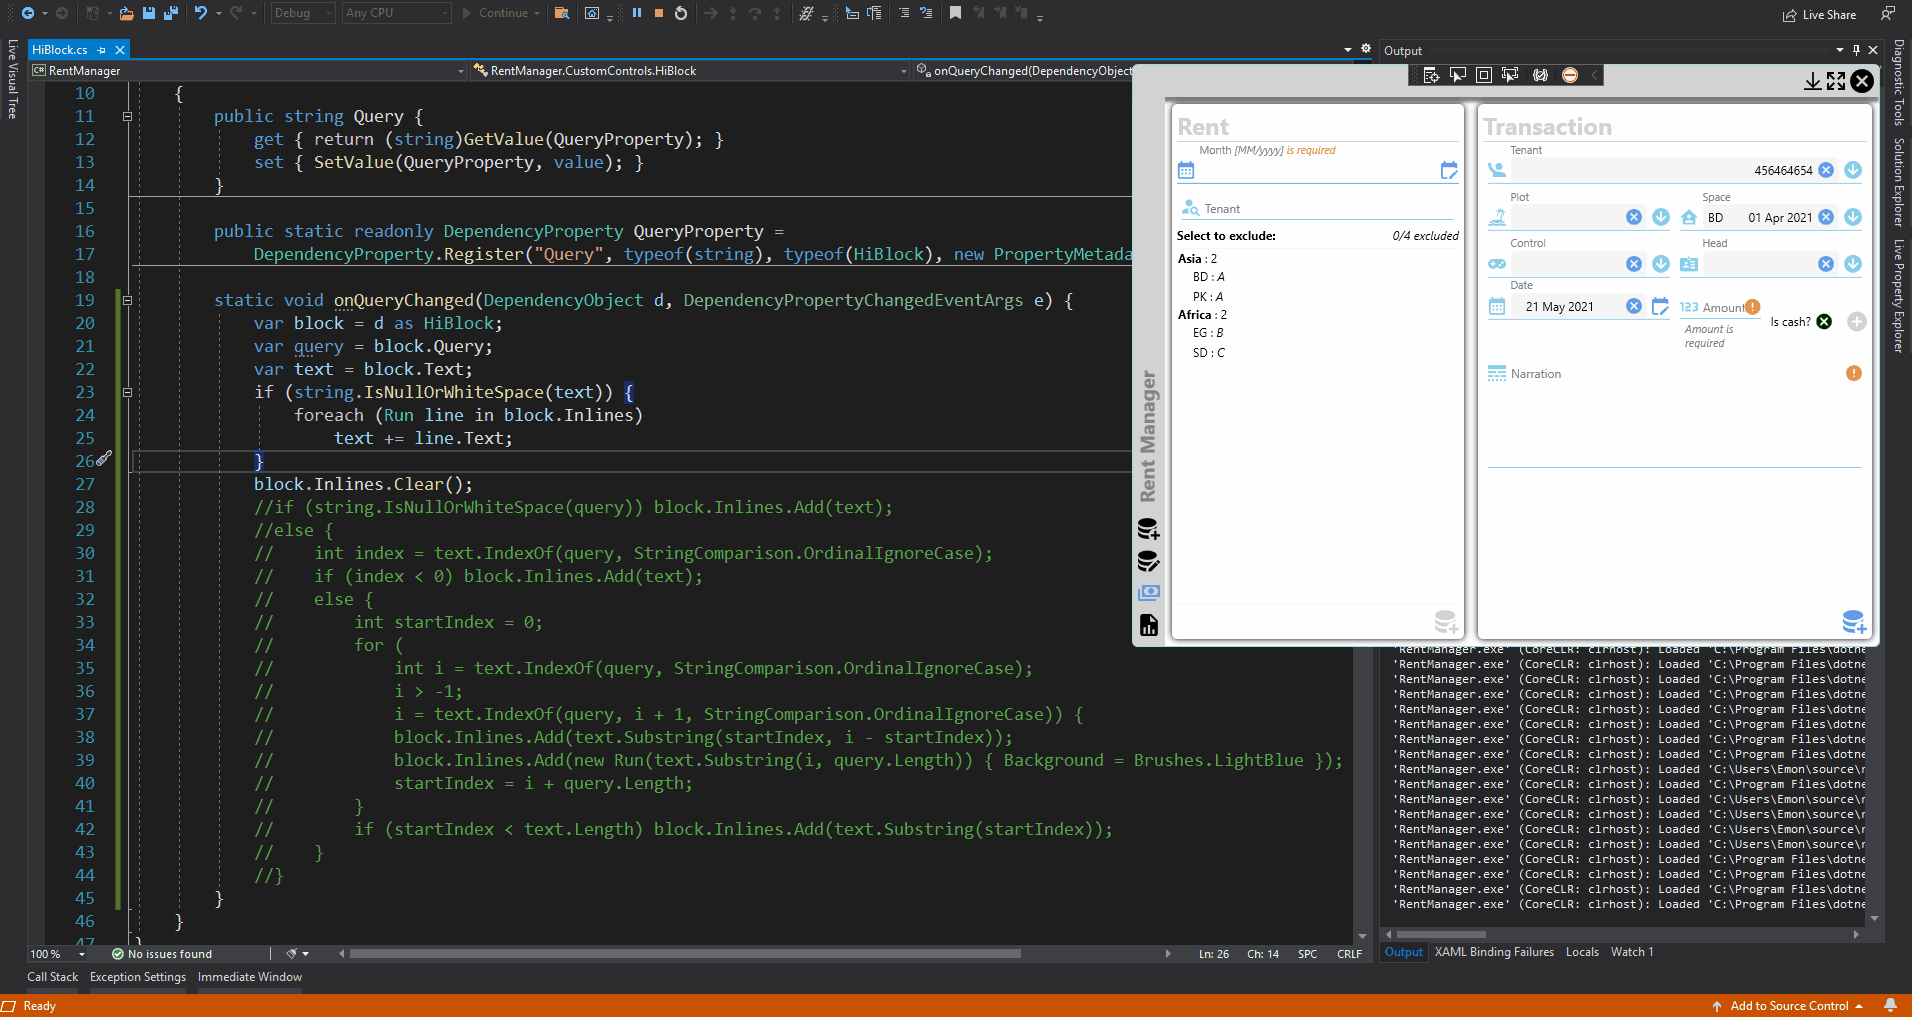The height and width of the screenshot is (1017, 1912).
Task: Open the Live Visual Tree side tab
Action: click(x=12, y=79)
